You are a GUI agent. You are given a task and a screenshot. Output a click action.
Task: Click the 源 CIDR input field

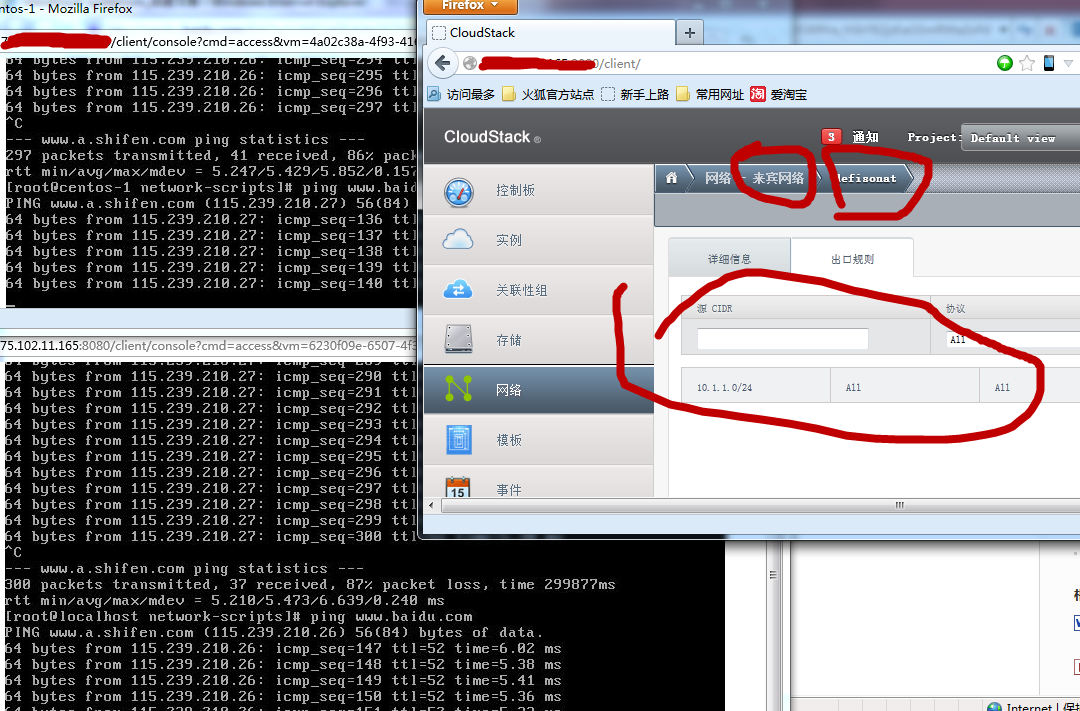coord(782,338)
